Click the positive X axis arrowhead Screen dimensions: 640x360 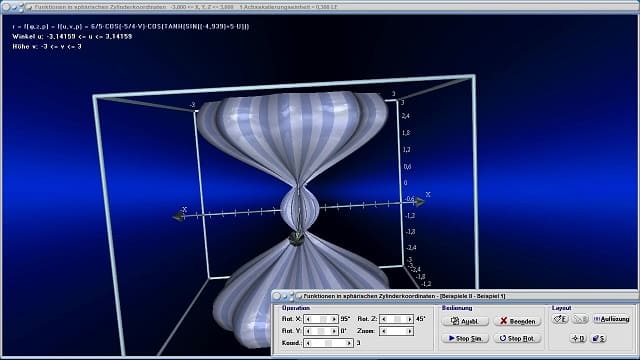(x=420, y=201)
